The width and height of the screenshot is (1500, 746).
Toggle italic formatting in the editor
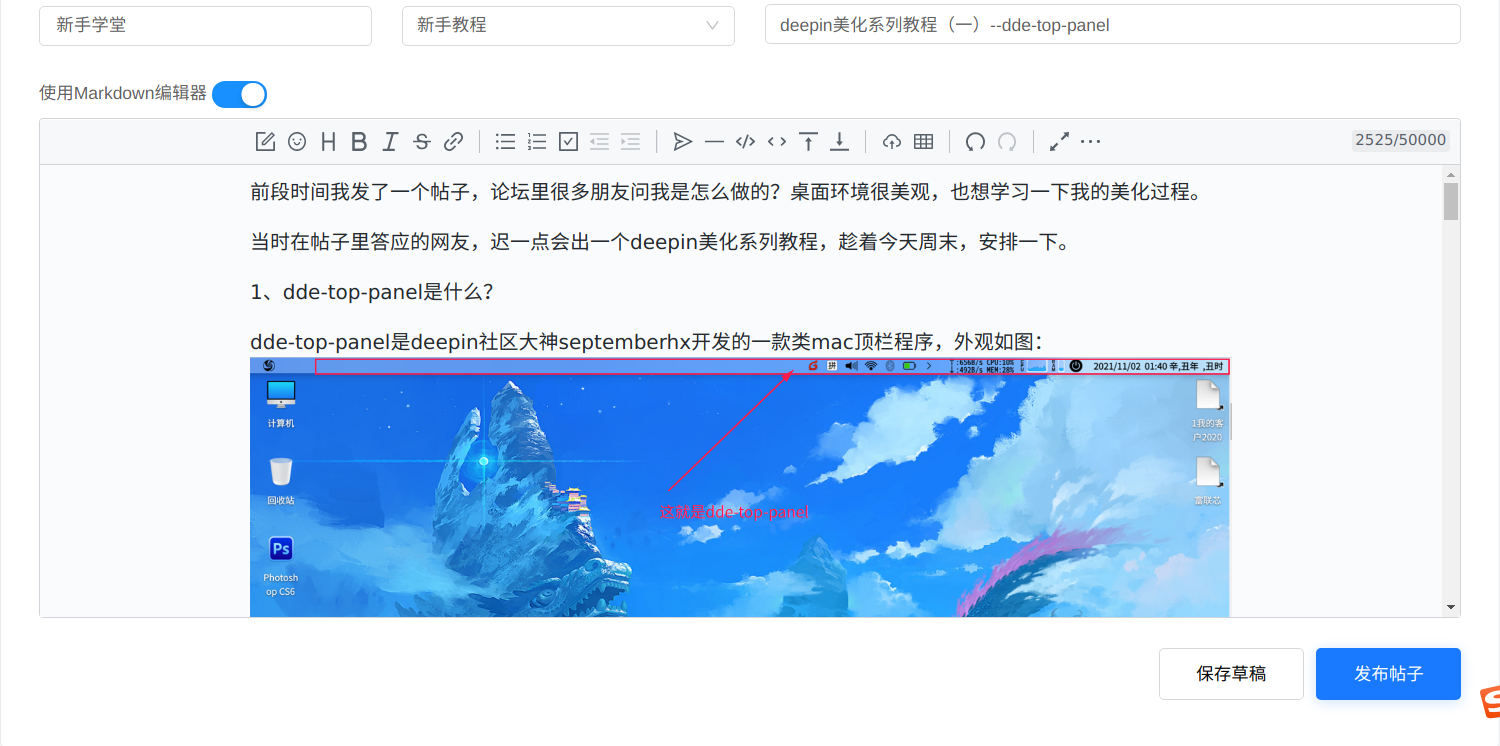pyautogui.click(x=390, y=142)
